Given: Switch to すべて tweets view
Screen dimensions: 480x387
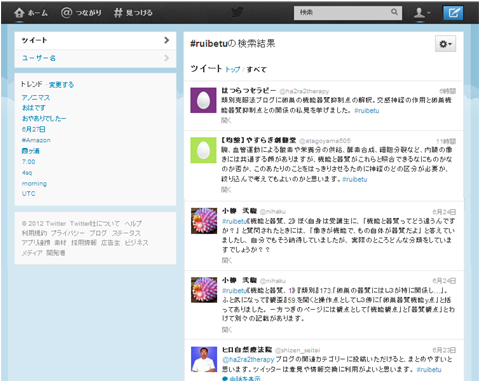Looking at the screenshot, I should click(257, 69).
